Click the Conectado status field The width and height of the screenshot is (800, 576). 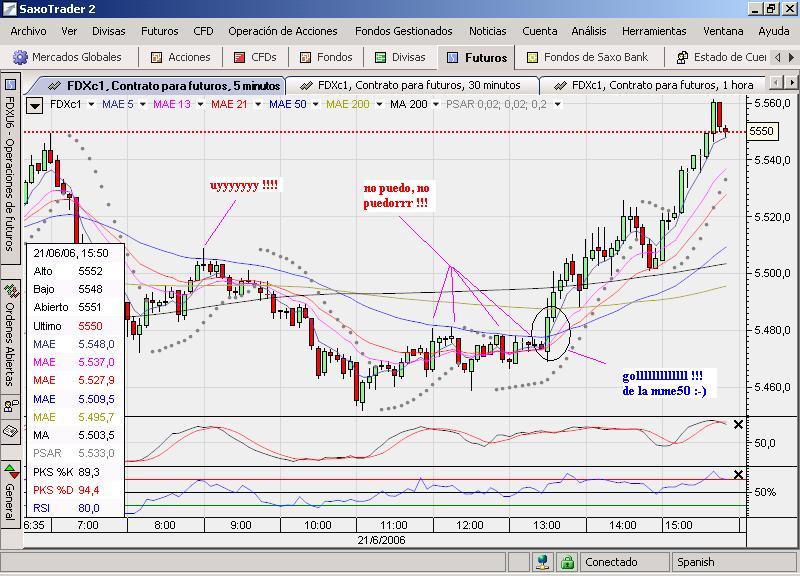tap(624, 562)
